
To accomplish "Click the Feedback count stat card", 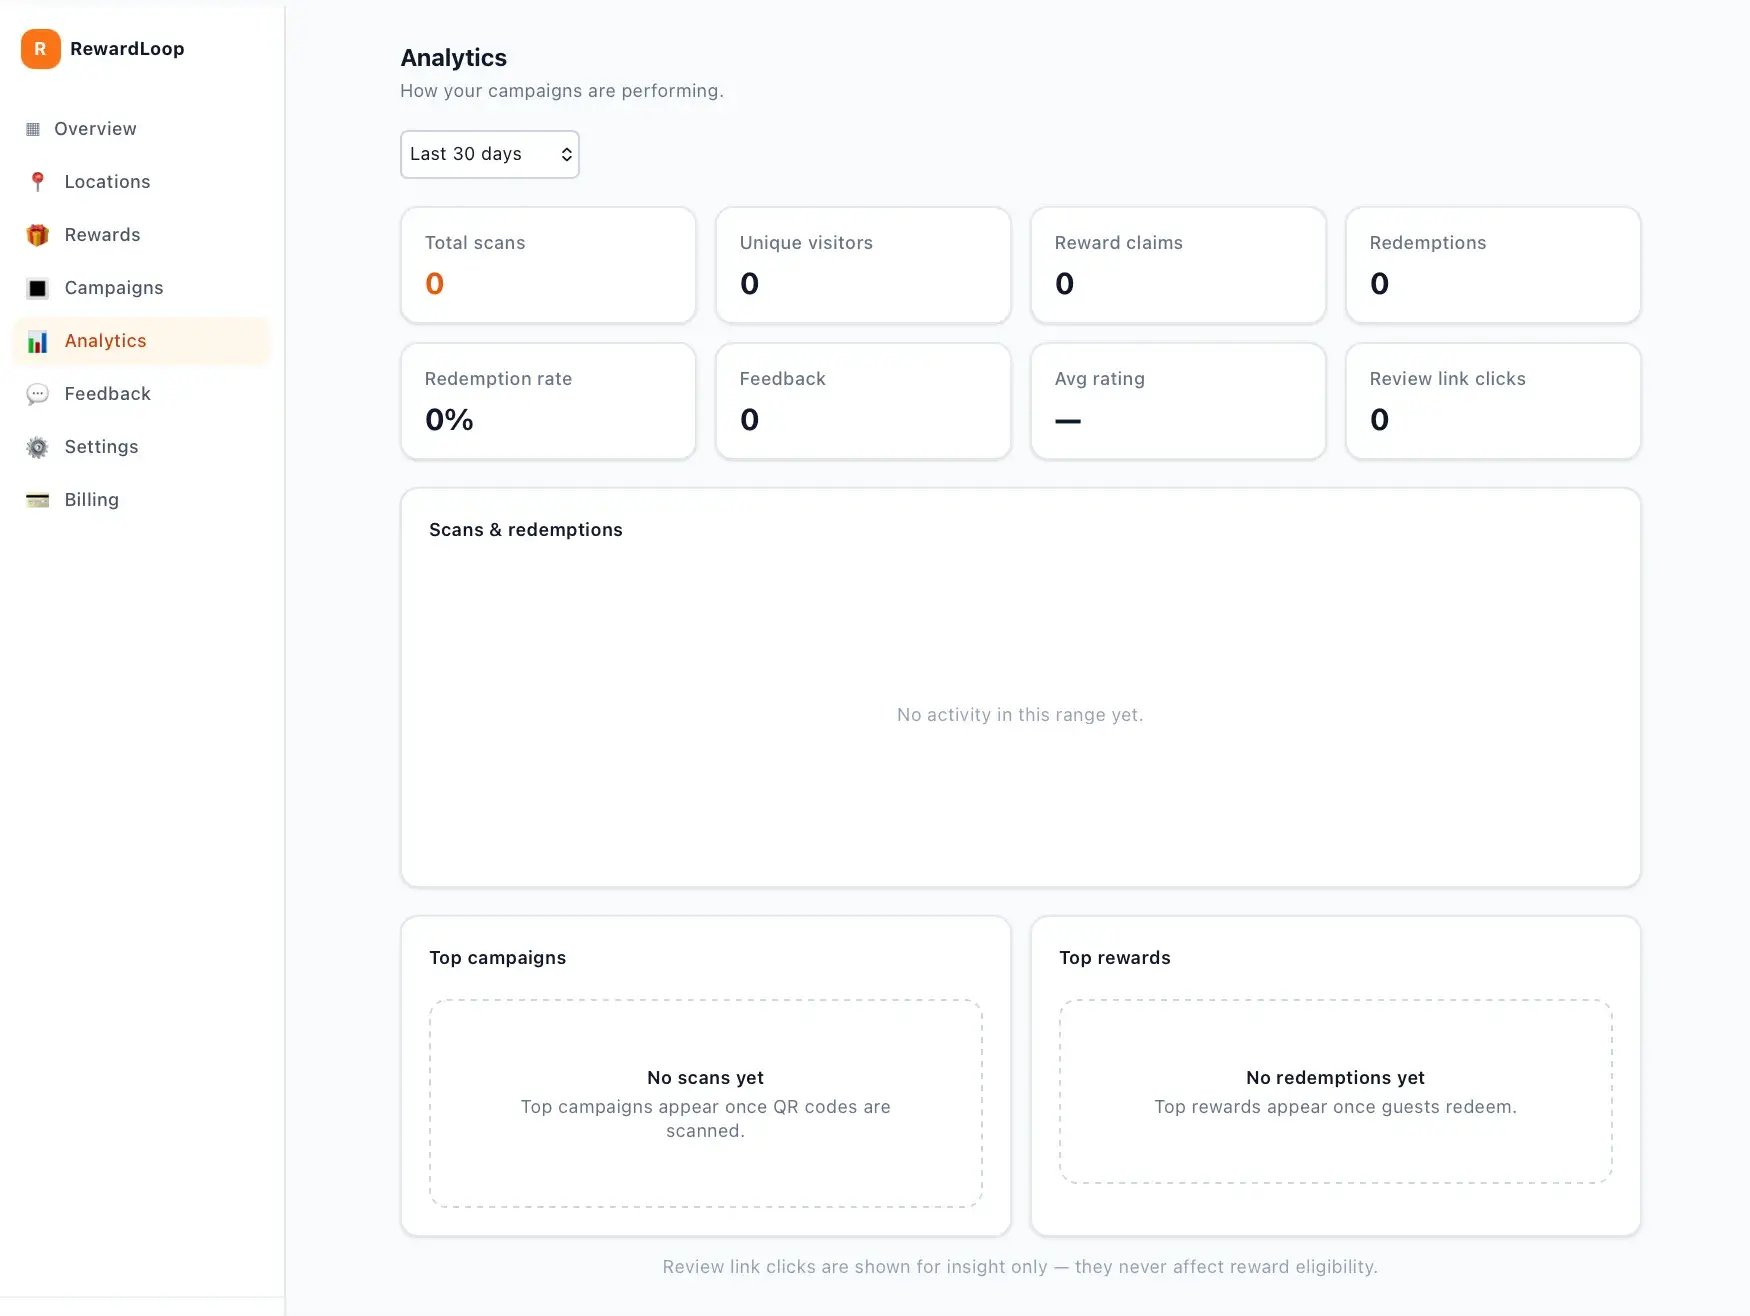I will tap(863, 401).
